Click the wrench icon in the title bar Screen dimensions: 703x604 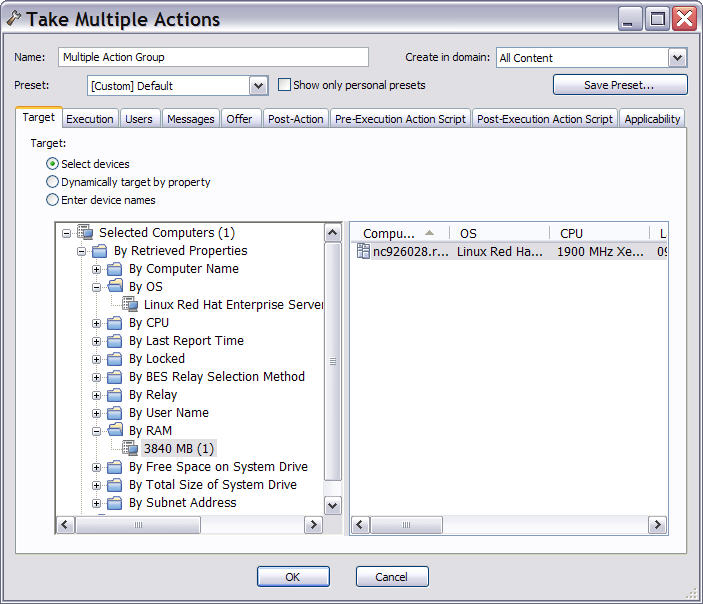tap(14, 18)
